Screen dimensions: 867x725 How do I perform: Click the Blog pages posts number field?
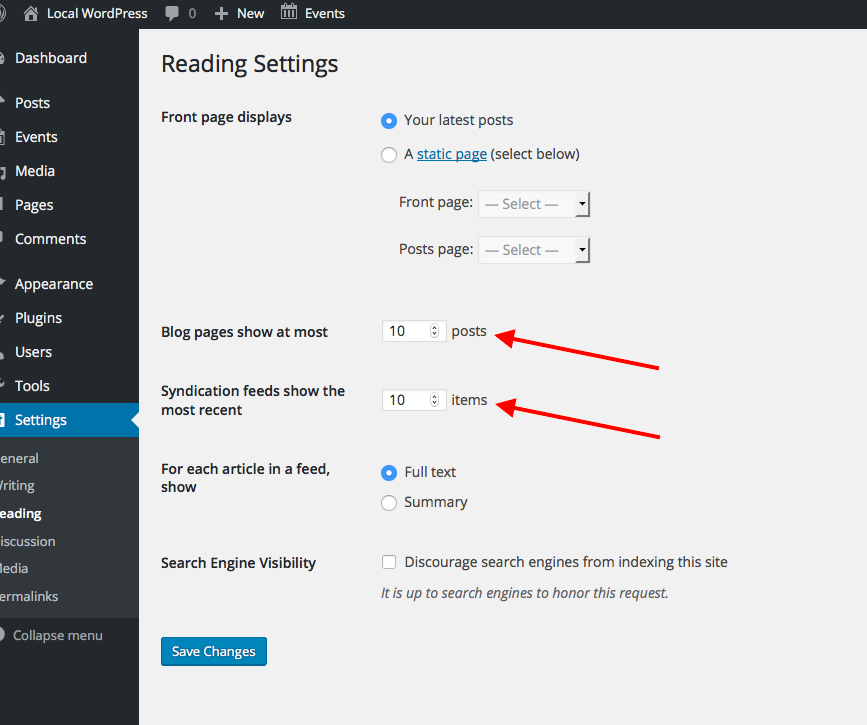coord(405,331)
